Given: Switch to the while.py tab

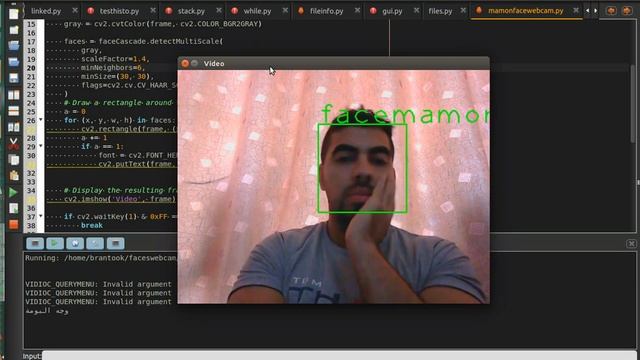Looking at the screenshot, I should click(x=257, y=11).
